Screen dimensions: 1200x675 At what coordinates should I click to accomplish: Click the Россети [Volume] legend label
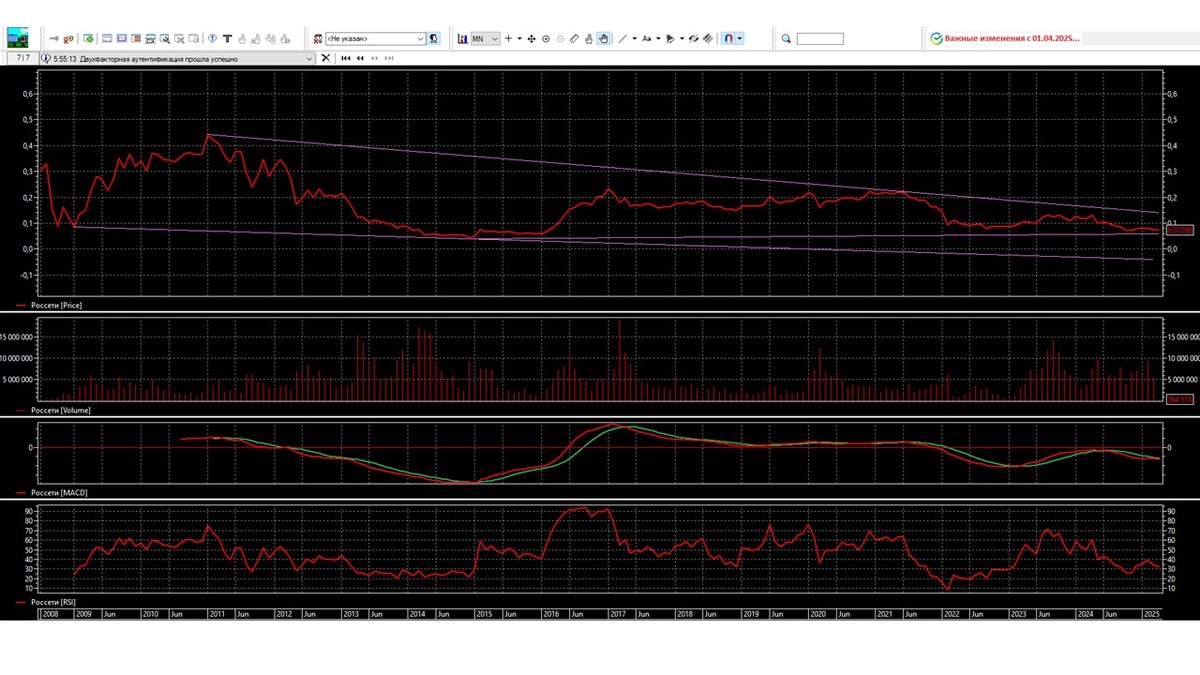(x=62, y=411)
